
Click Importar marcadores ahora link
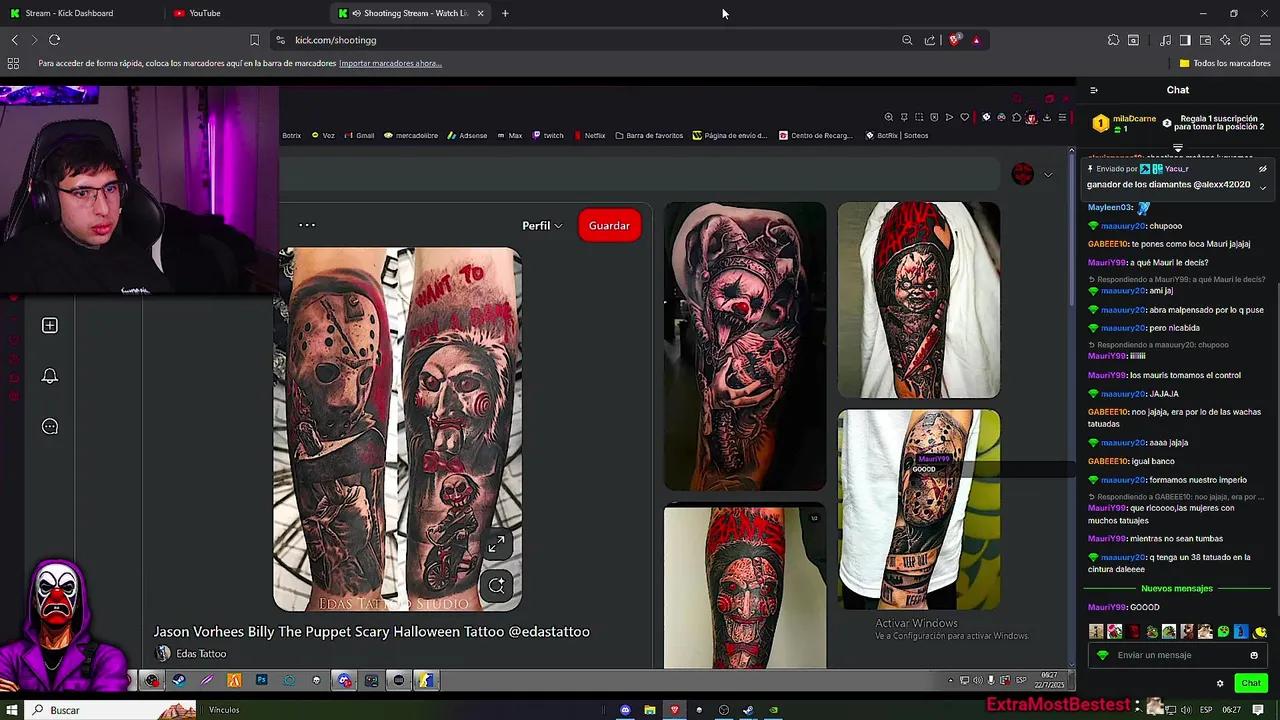[x=390, y=63]
